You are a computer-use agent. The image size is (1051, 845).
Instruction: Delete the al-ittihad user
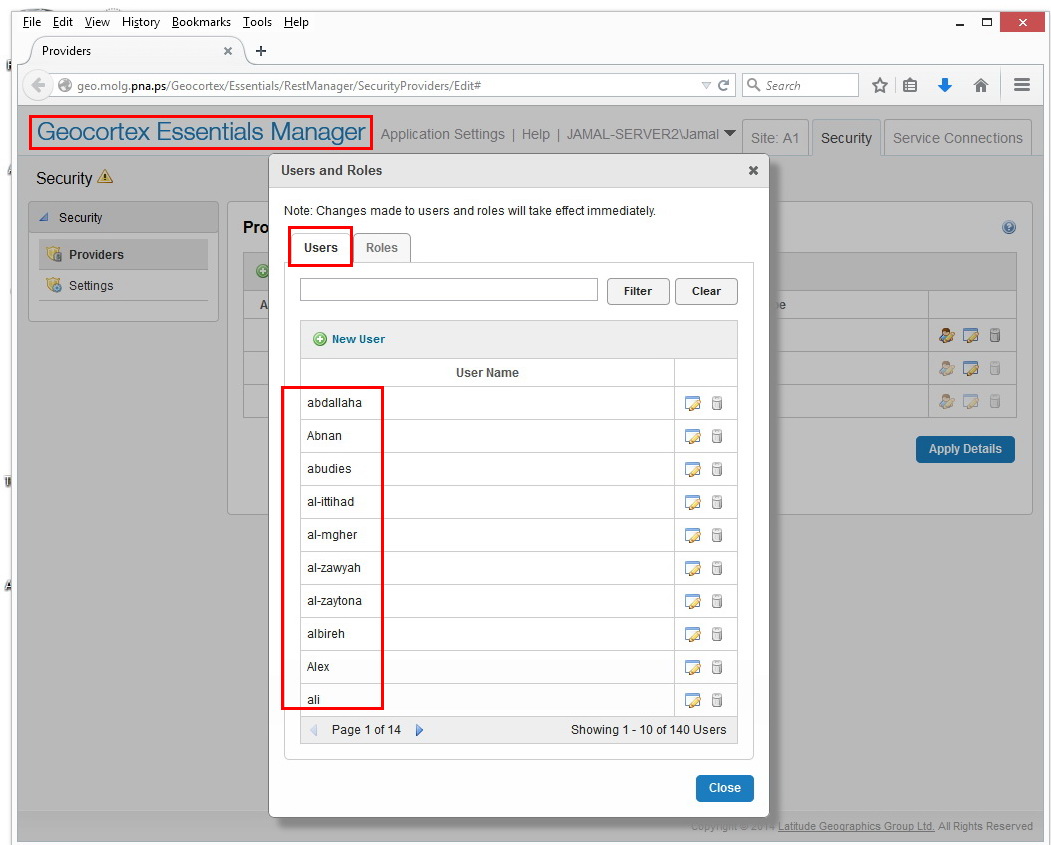[x=717, y=502]
